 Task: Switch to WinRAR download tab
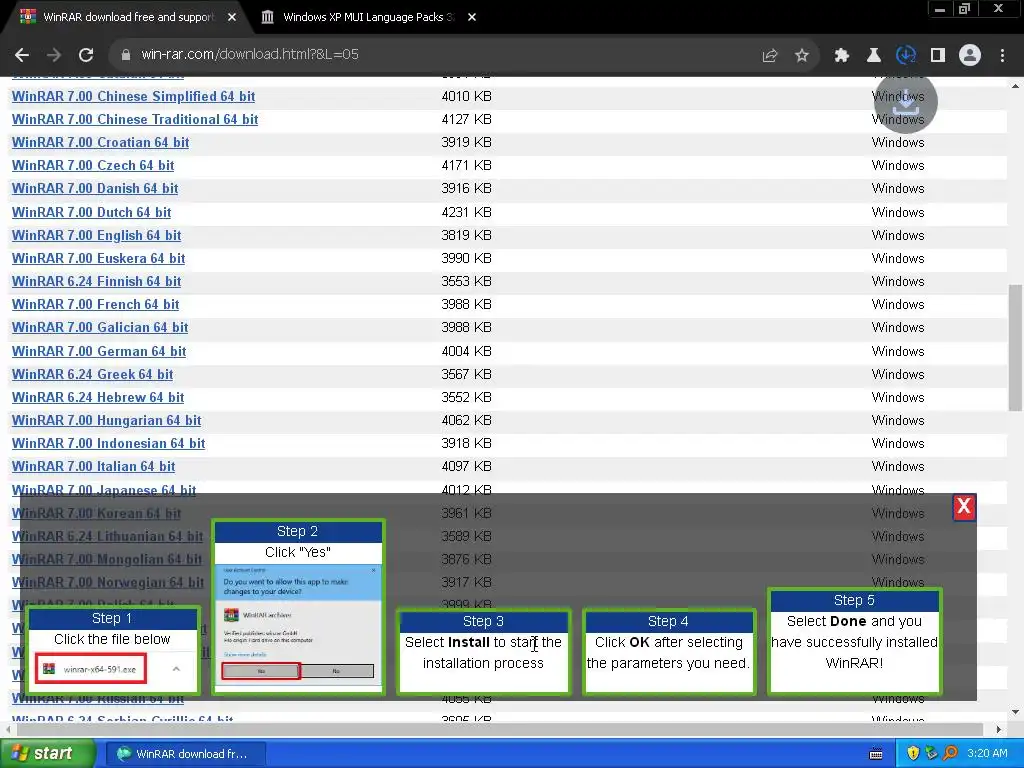click(x=128, y=17)
